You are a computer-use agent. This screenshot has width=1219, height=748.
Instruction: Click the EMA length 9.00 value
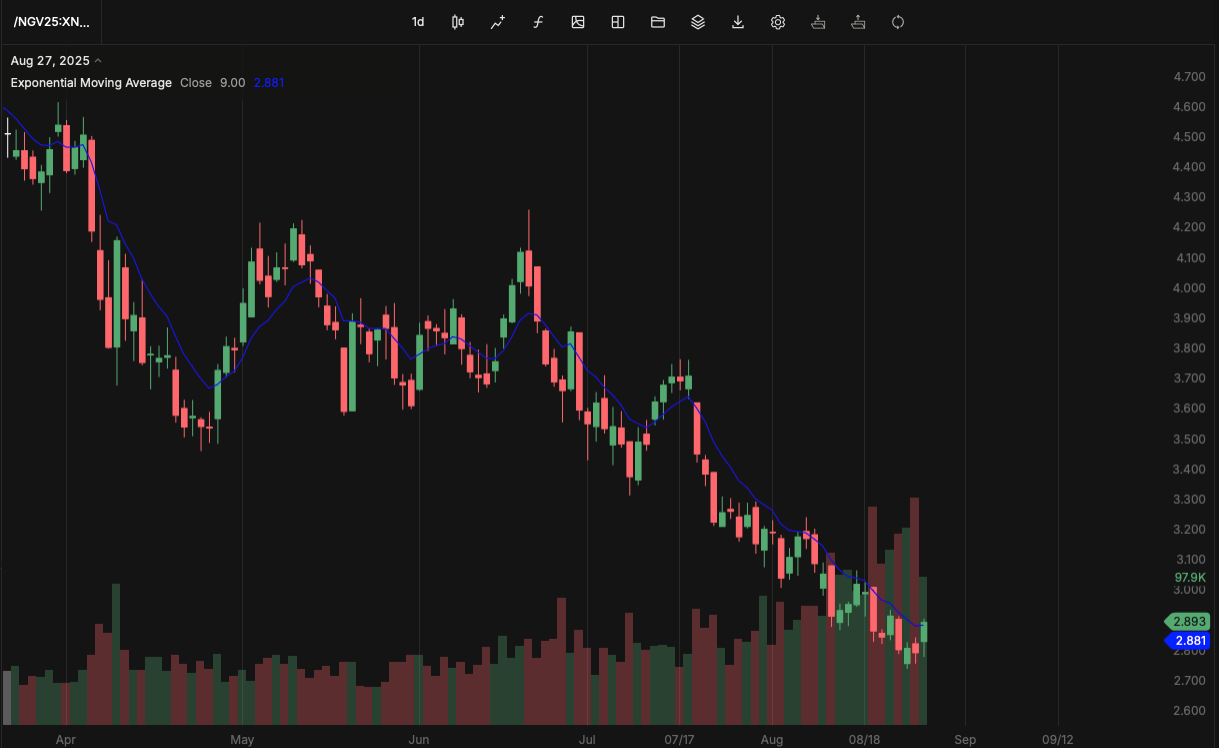232,83
